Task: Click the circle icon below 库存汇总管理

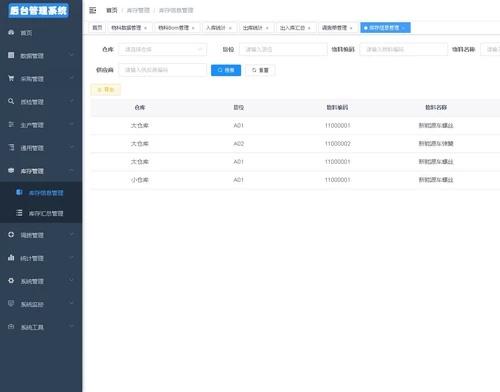Action: 11,235
